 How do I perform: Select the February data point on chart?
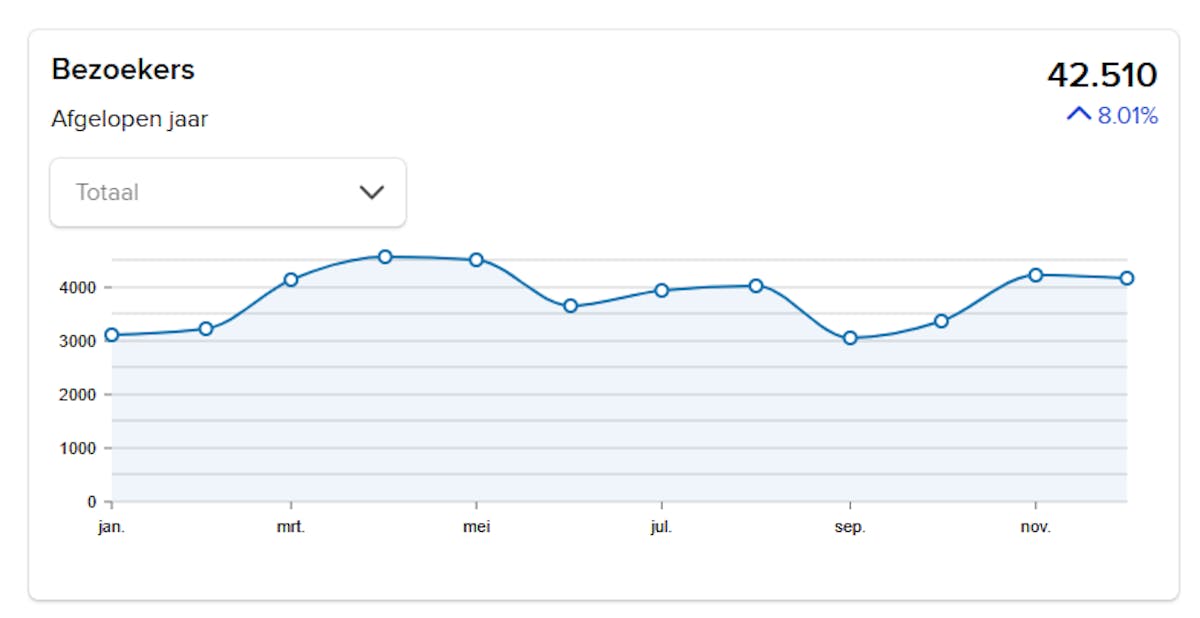click(x=206, y=328)
